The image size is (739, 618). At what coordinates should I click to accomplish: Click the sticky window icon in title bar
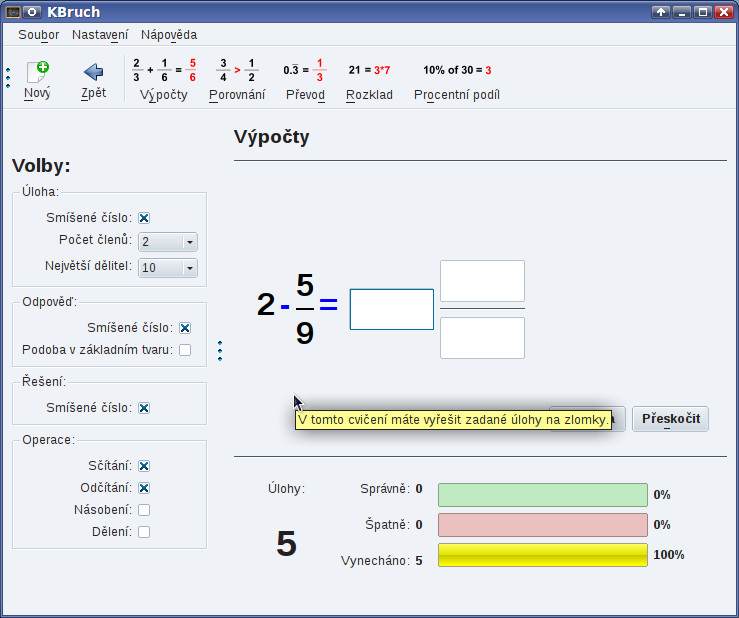(32, 12)
